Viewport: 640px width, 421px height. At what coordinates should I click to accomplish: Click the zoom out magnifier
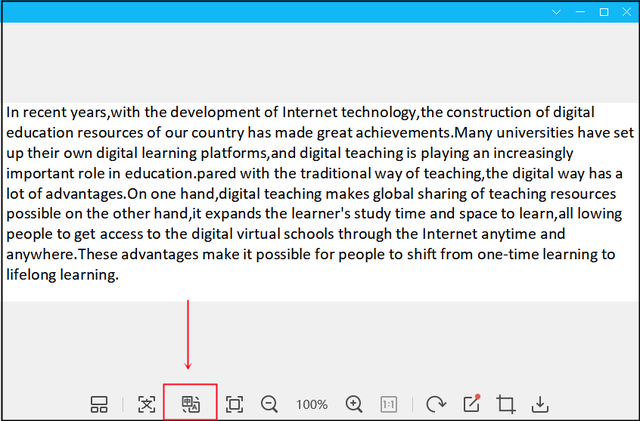pyautogui.click(x=269, y=404)
